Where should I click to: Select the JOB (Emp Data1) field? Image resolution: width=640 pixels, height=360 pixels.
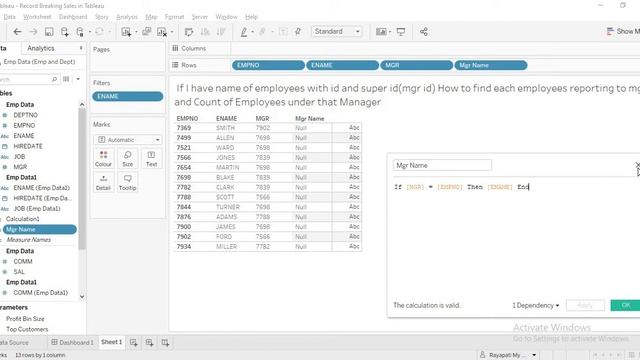[37, 209]
